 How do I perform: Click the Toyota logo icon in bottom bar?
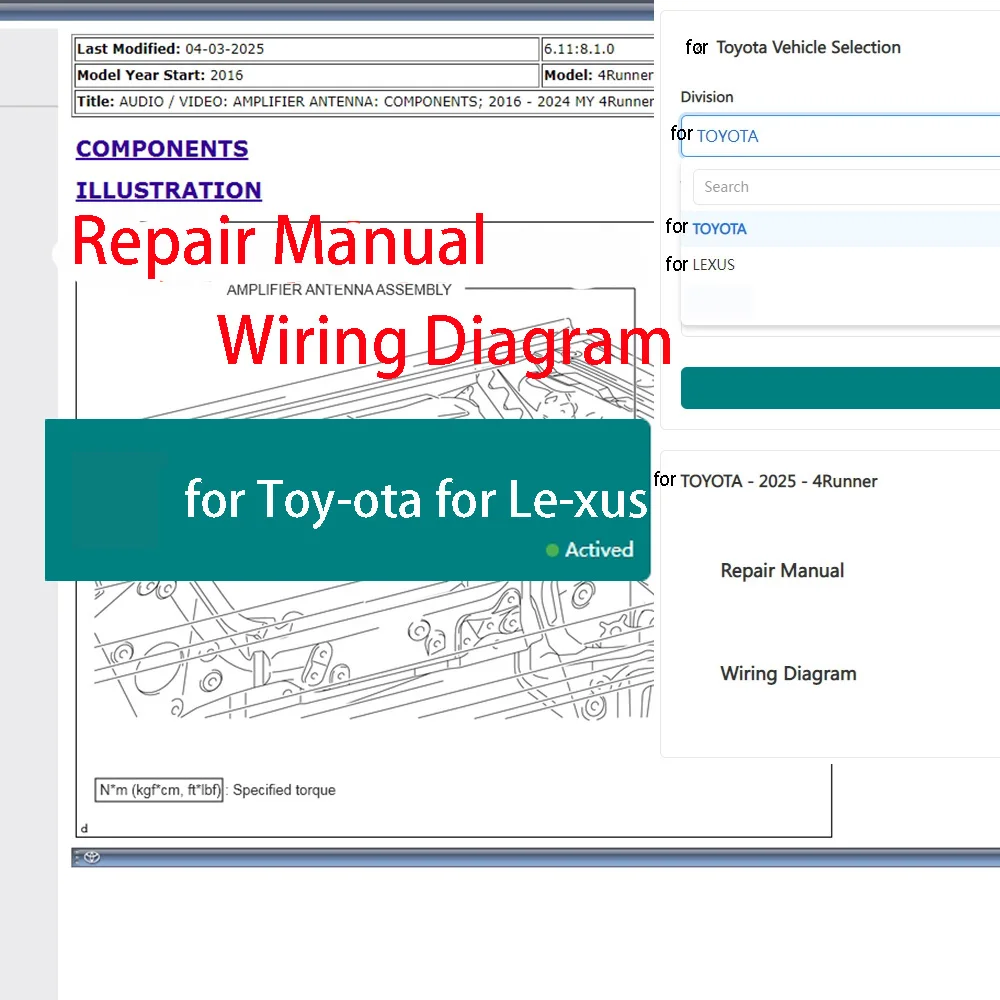coord(92,857)
